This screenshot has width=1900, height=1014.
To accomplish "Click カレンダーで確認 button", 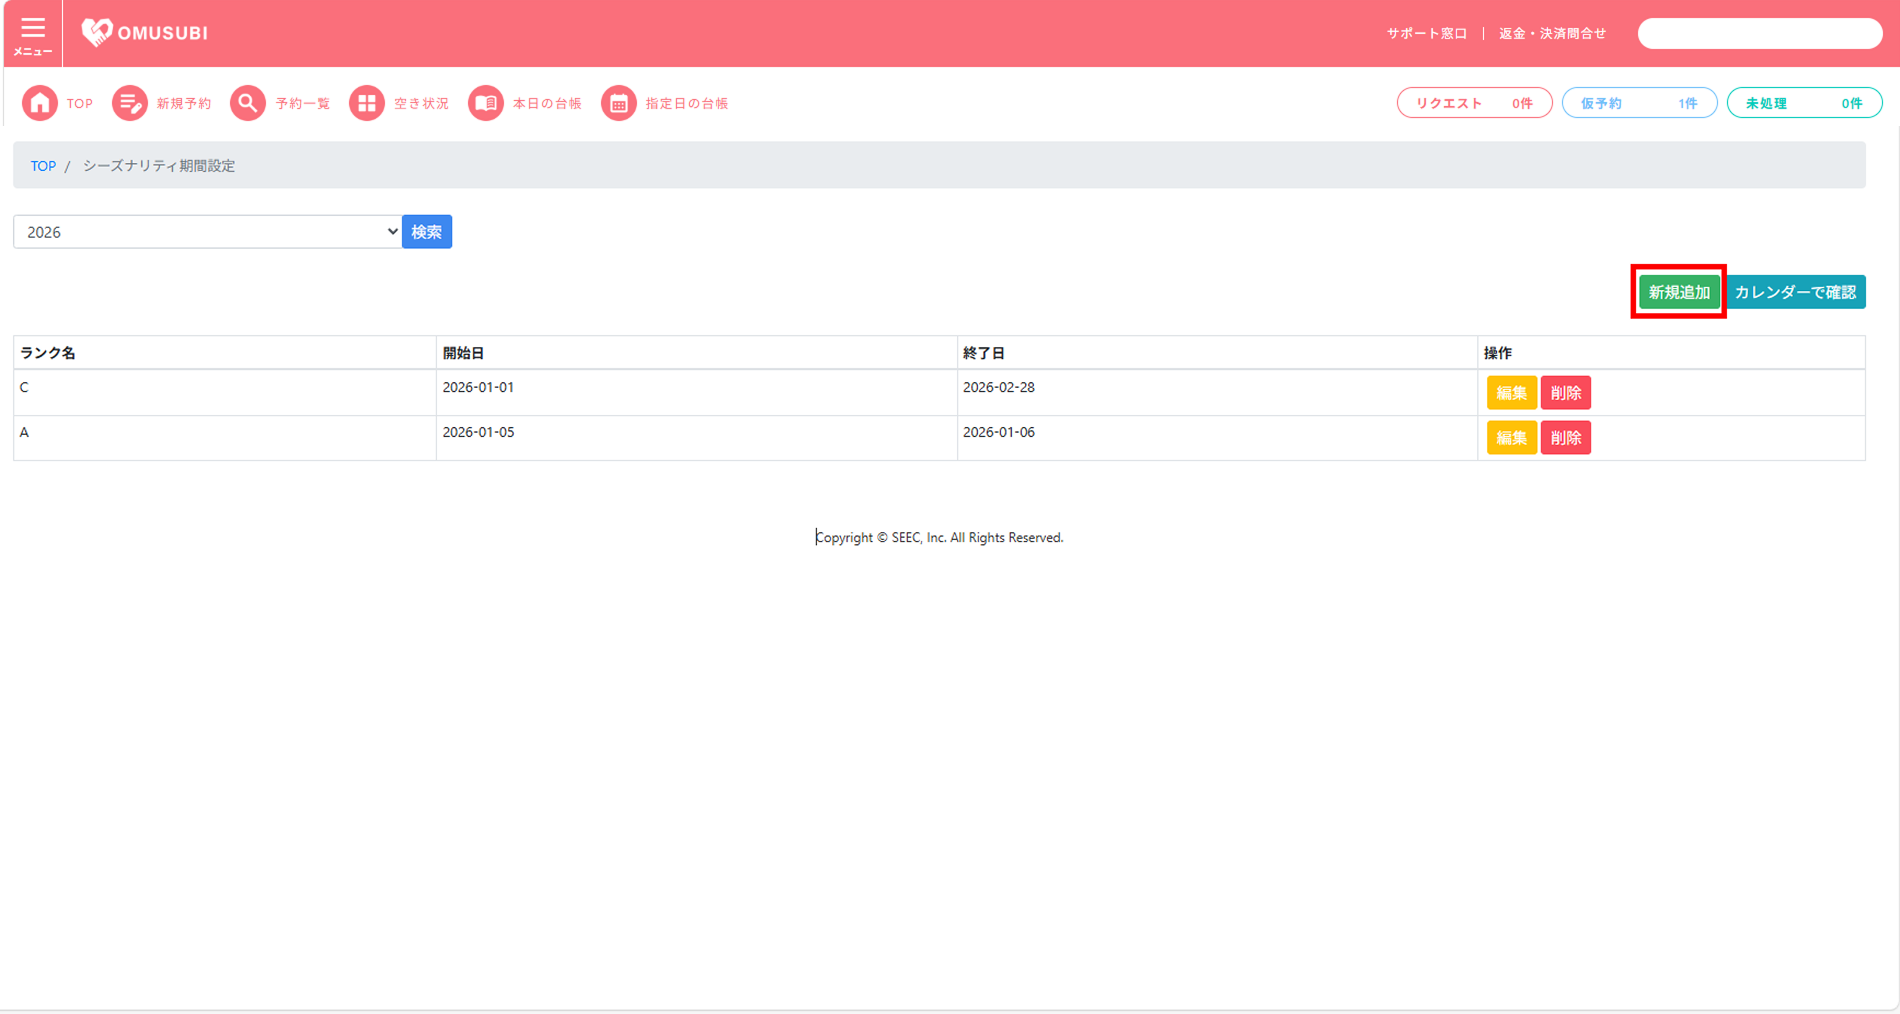I will point(1796,292).
